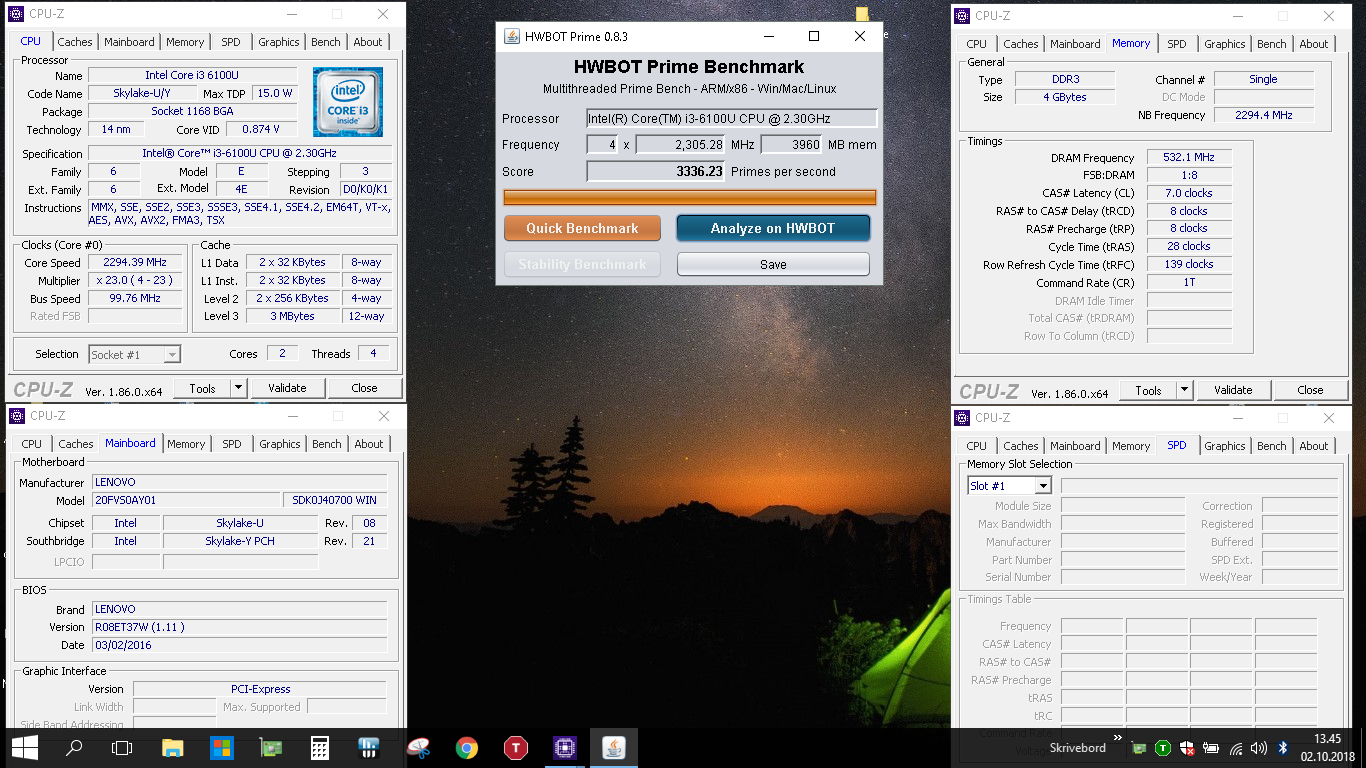Click Analyze on HWBOT button

[x=773, y=228]
